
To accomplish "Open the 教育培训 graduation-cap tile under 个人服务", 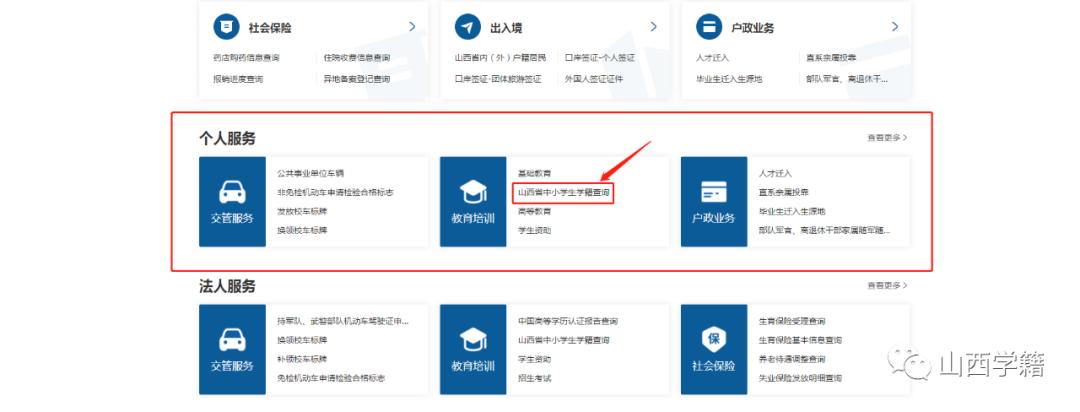I will click(x=473, y=201).
